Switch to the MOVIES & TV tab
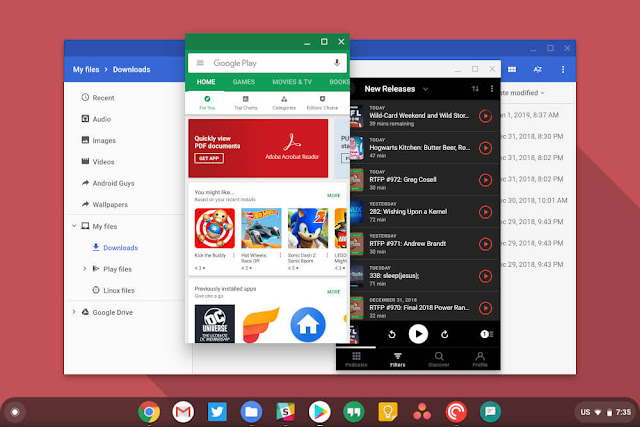The image size is (640, 427). [x=292, y=82]
